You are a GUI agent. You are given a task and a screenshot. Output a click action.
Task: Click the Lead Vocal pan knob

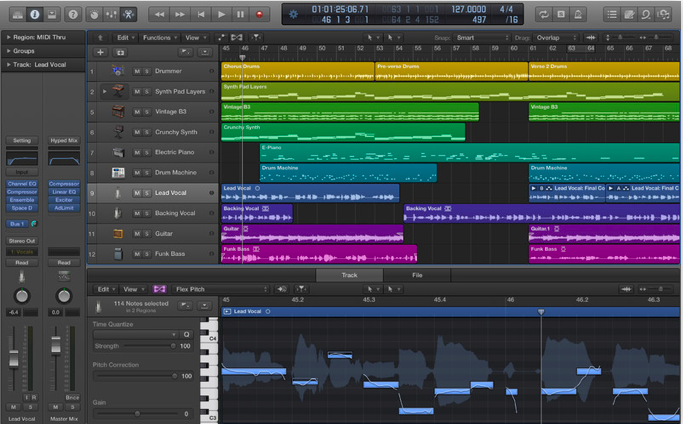coord(22,295)
